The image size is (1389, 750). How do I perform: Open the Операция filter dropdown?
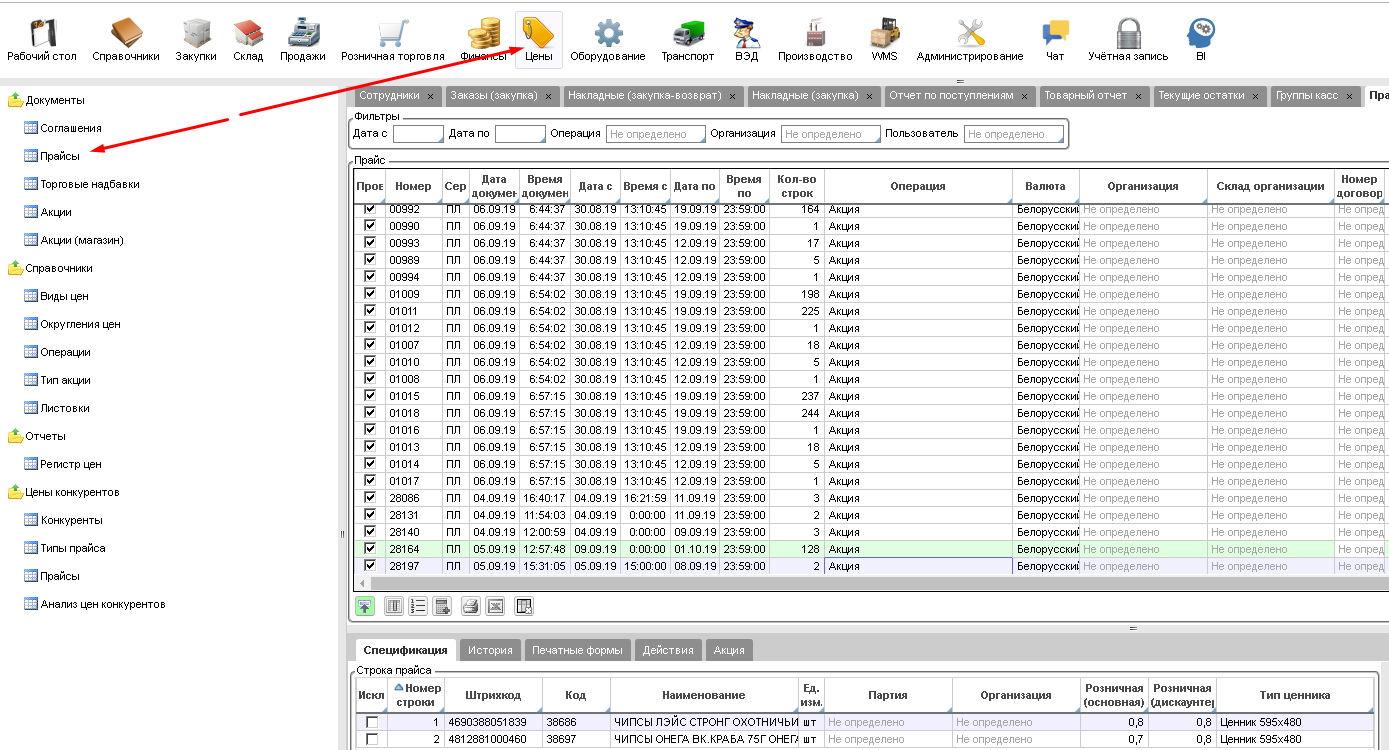coord(653,134)
